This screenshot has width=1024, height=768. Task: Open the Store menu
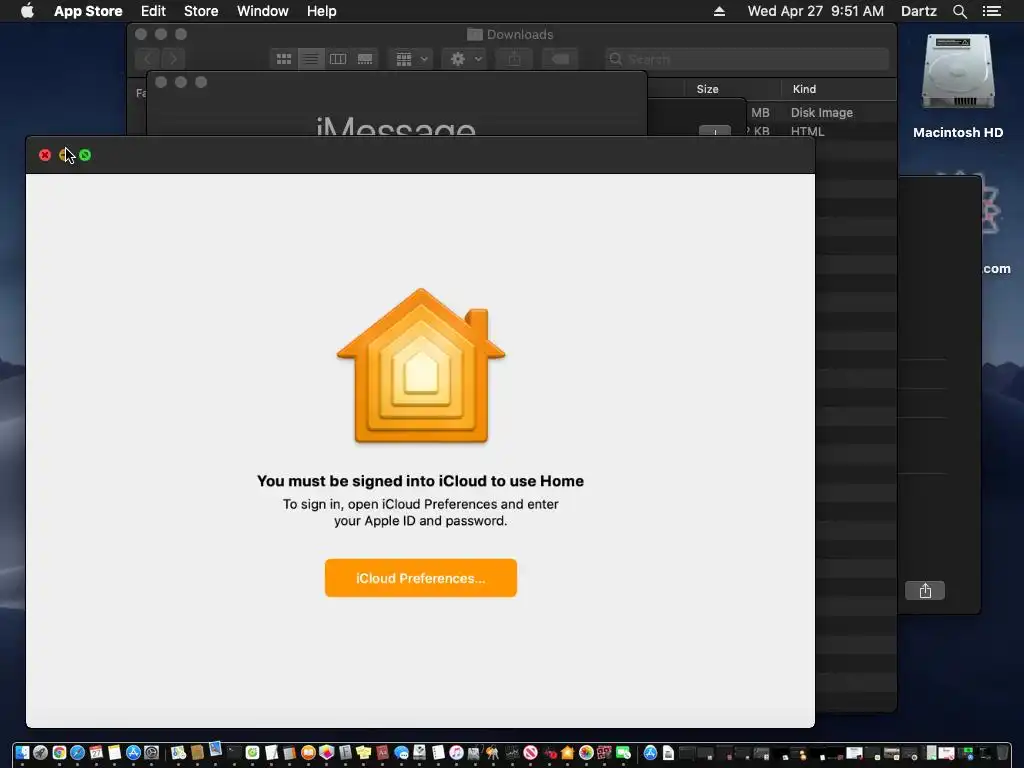(201, 11)
